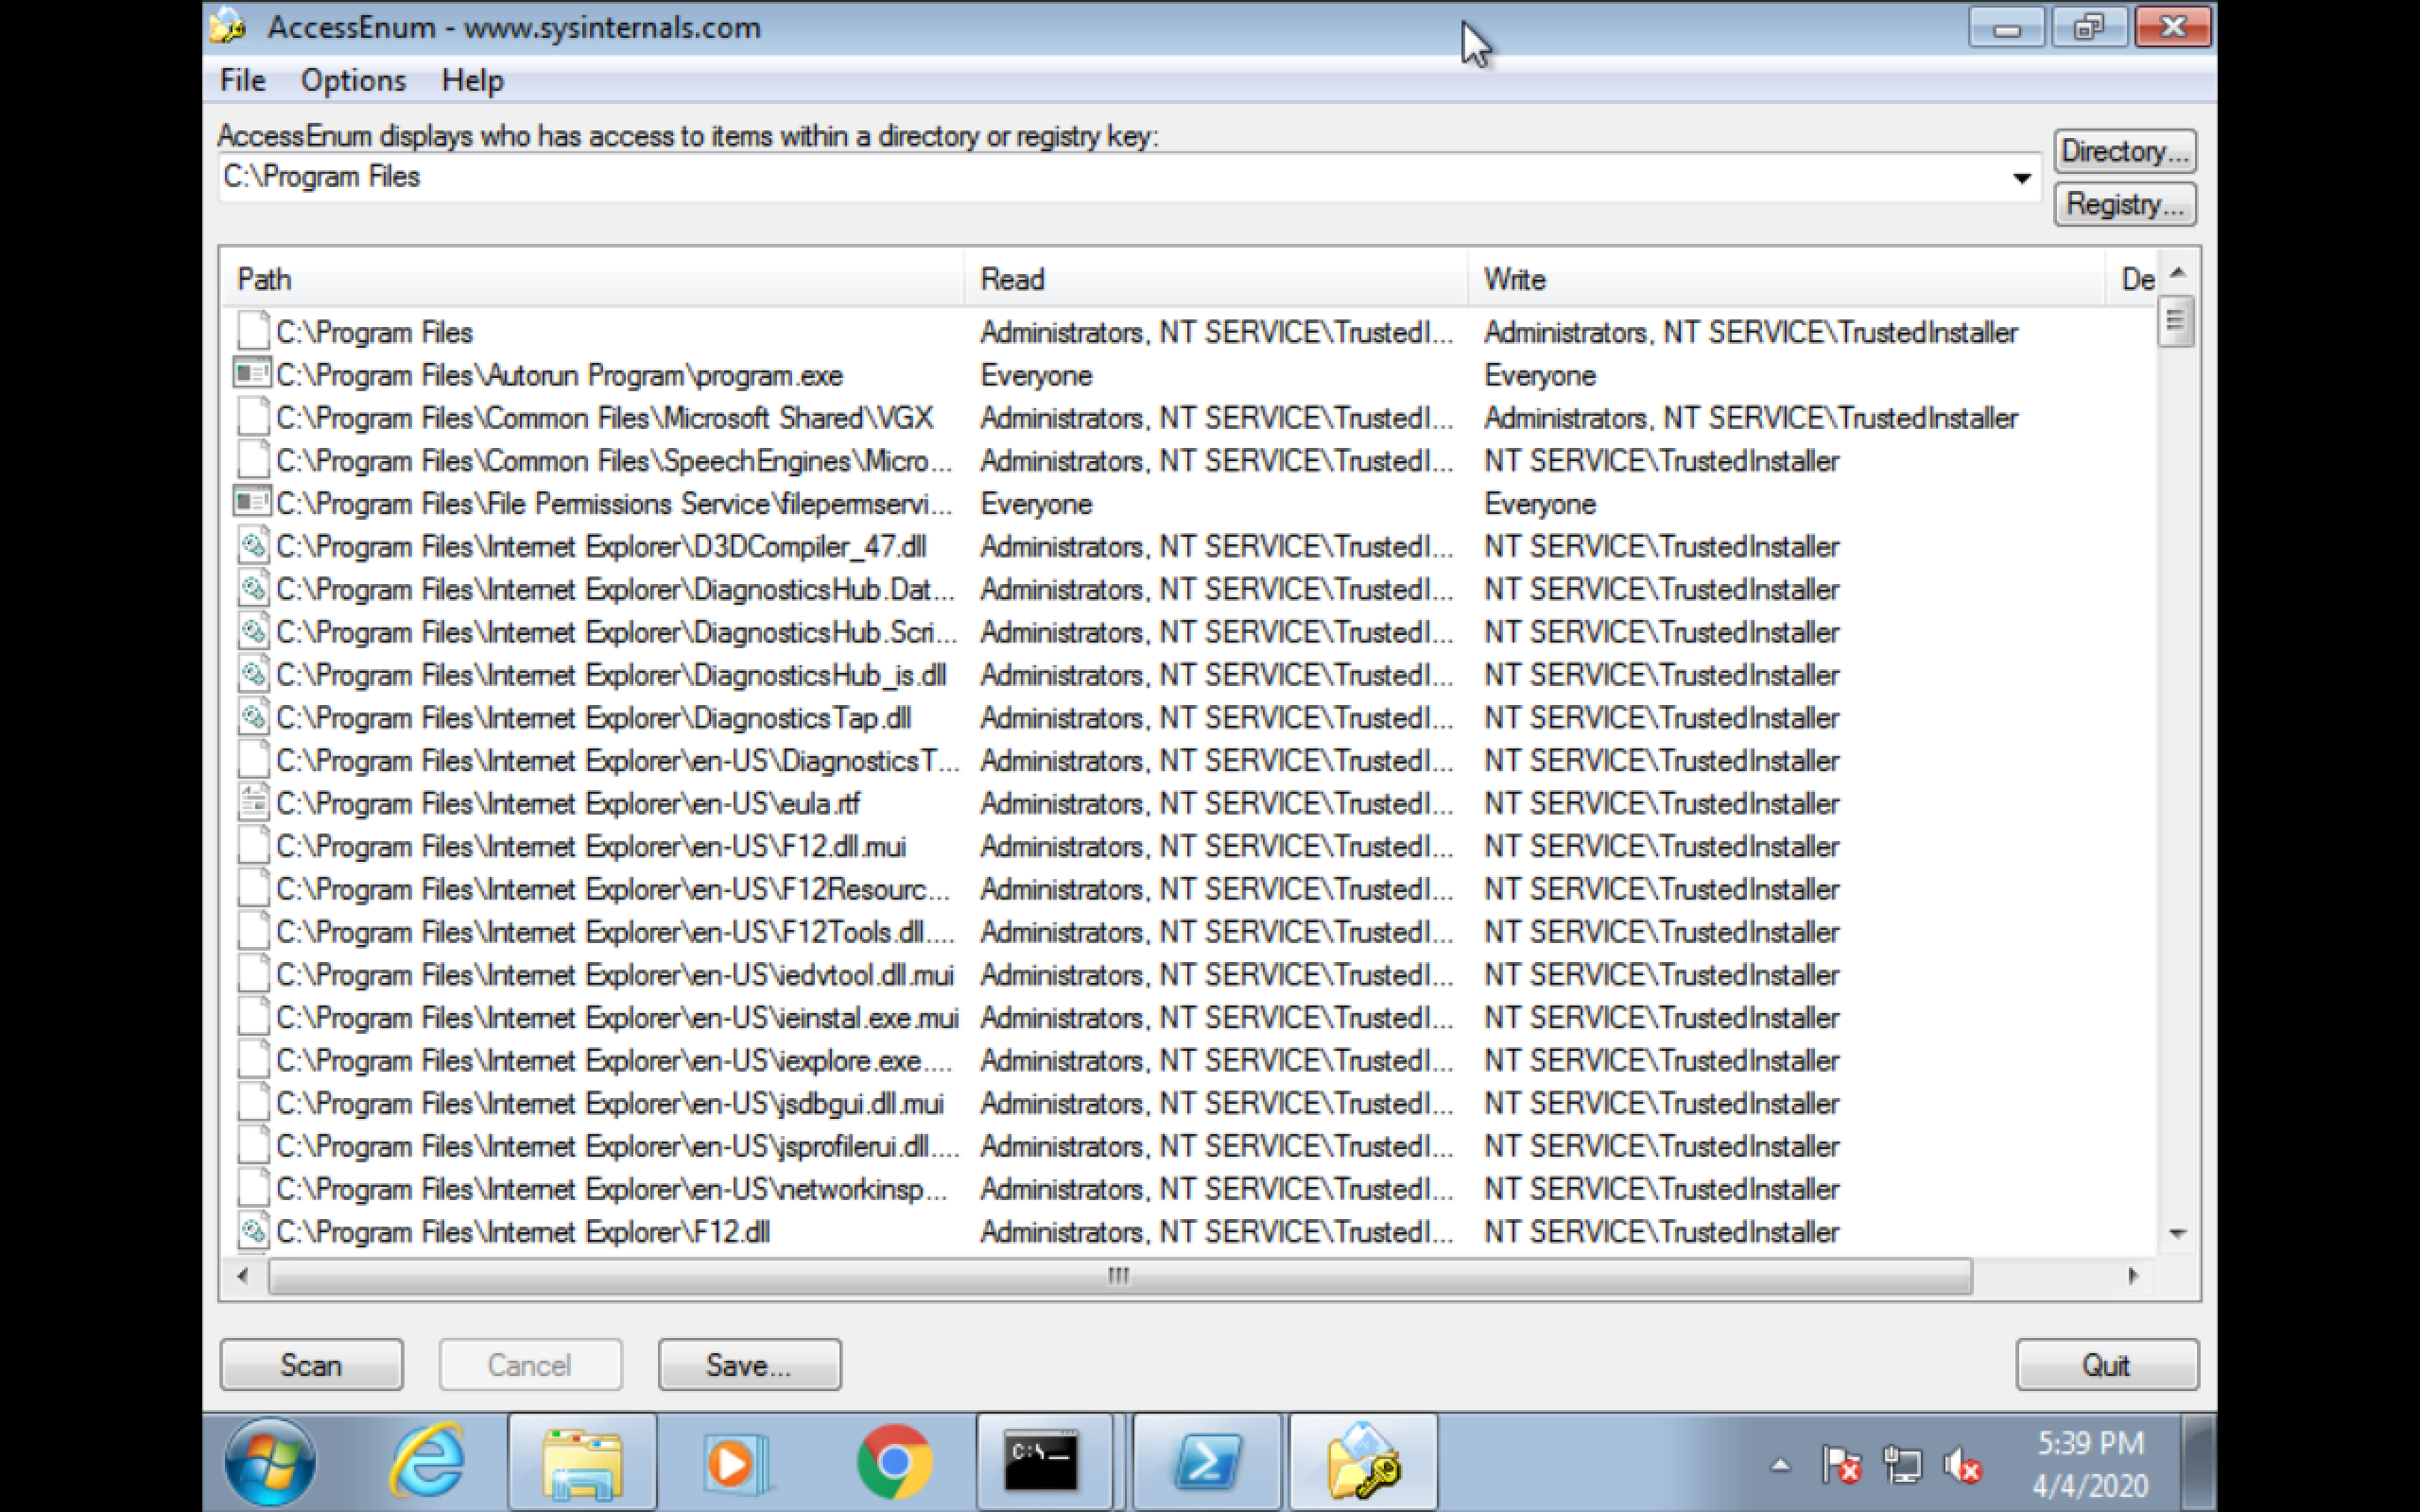Sort by the Write column header
Screen dimensions: 2420x1512
point(1787,279)
